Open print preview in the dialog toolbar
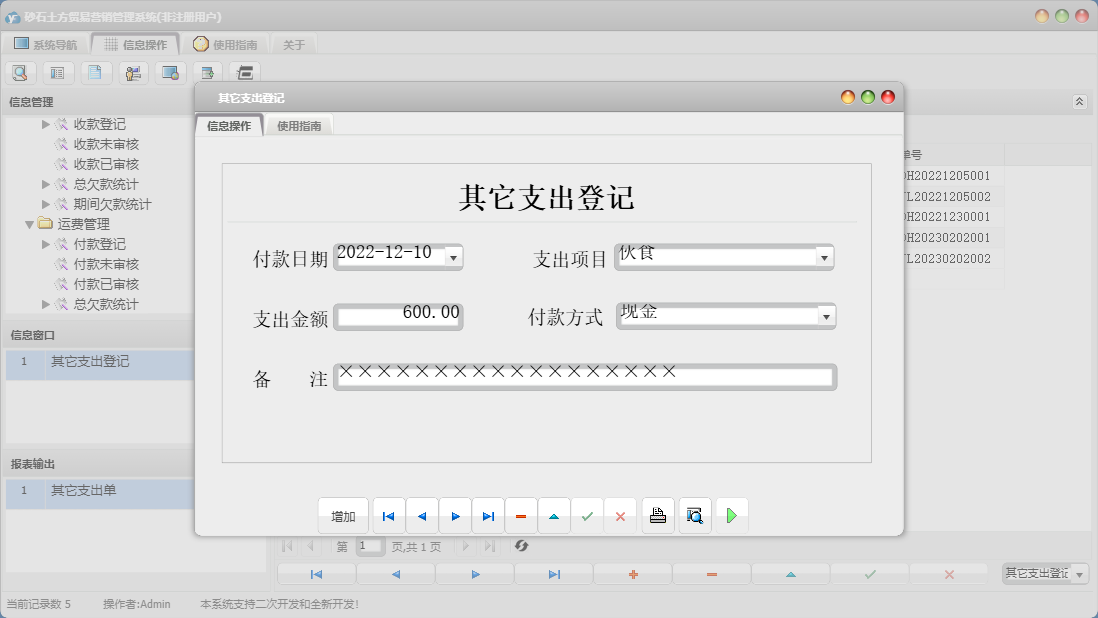 point(694,514)
